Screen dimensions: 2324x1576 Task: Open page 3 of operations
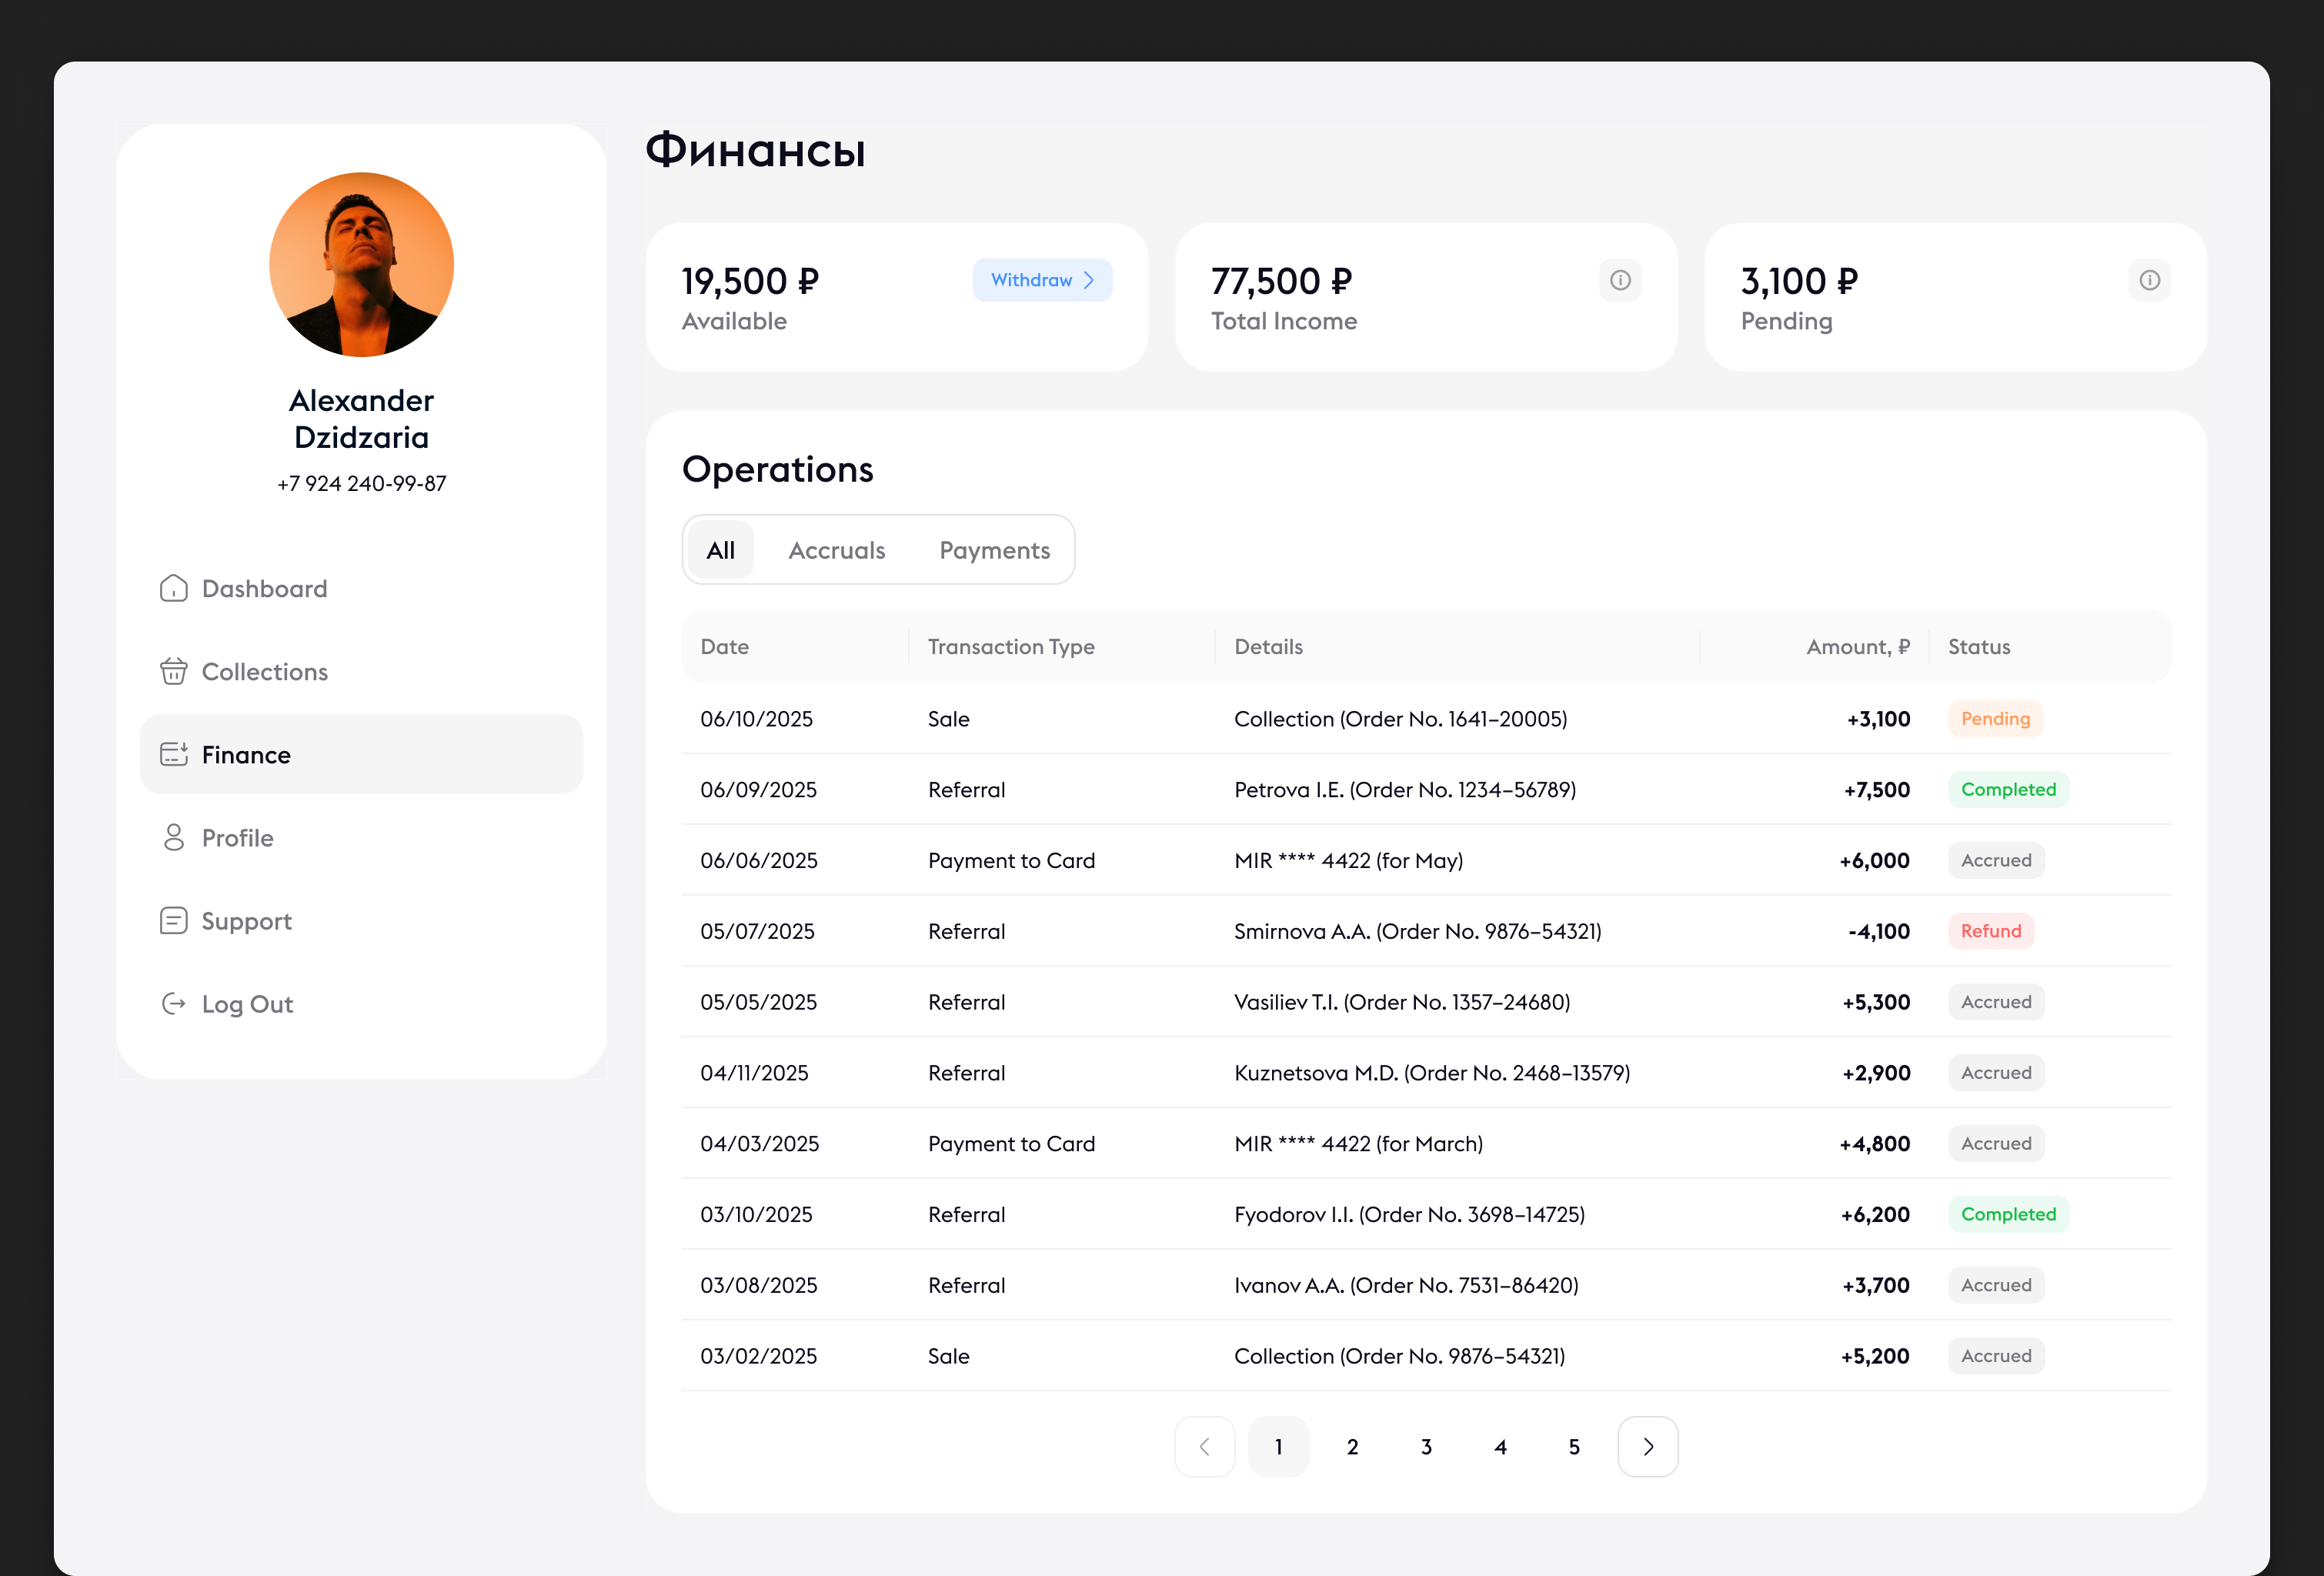click(1426, 1446)
